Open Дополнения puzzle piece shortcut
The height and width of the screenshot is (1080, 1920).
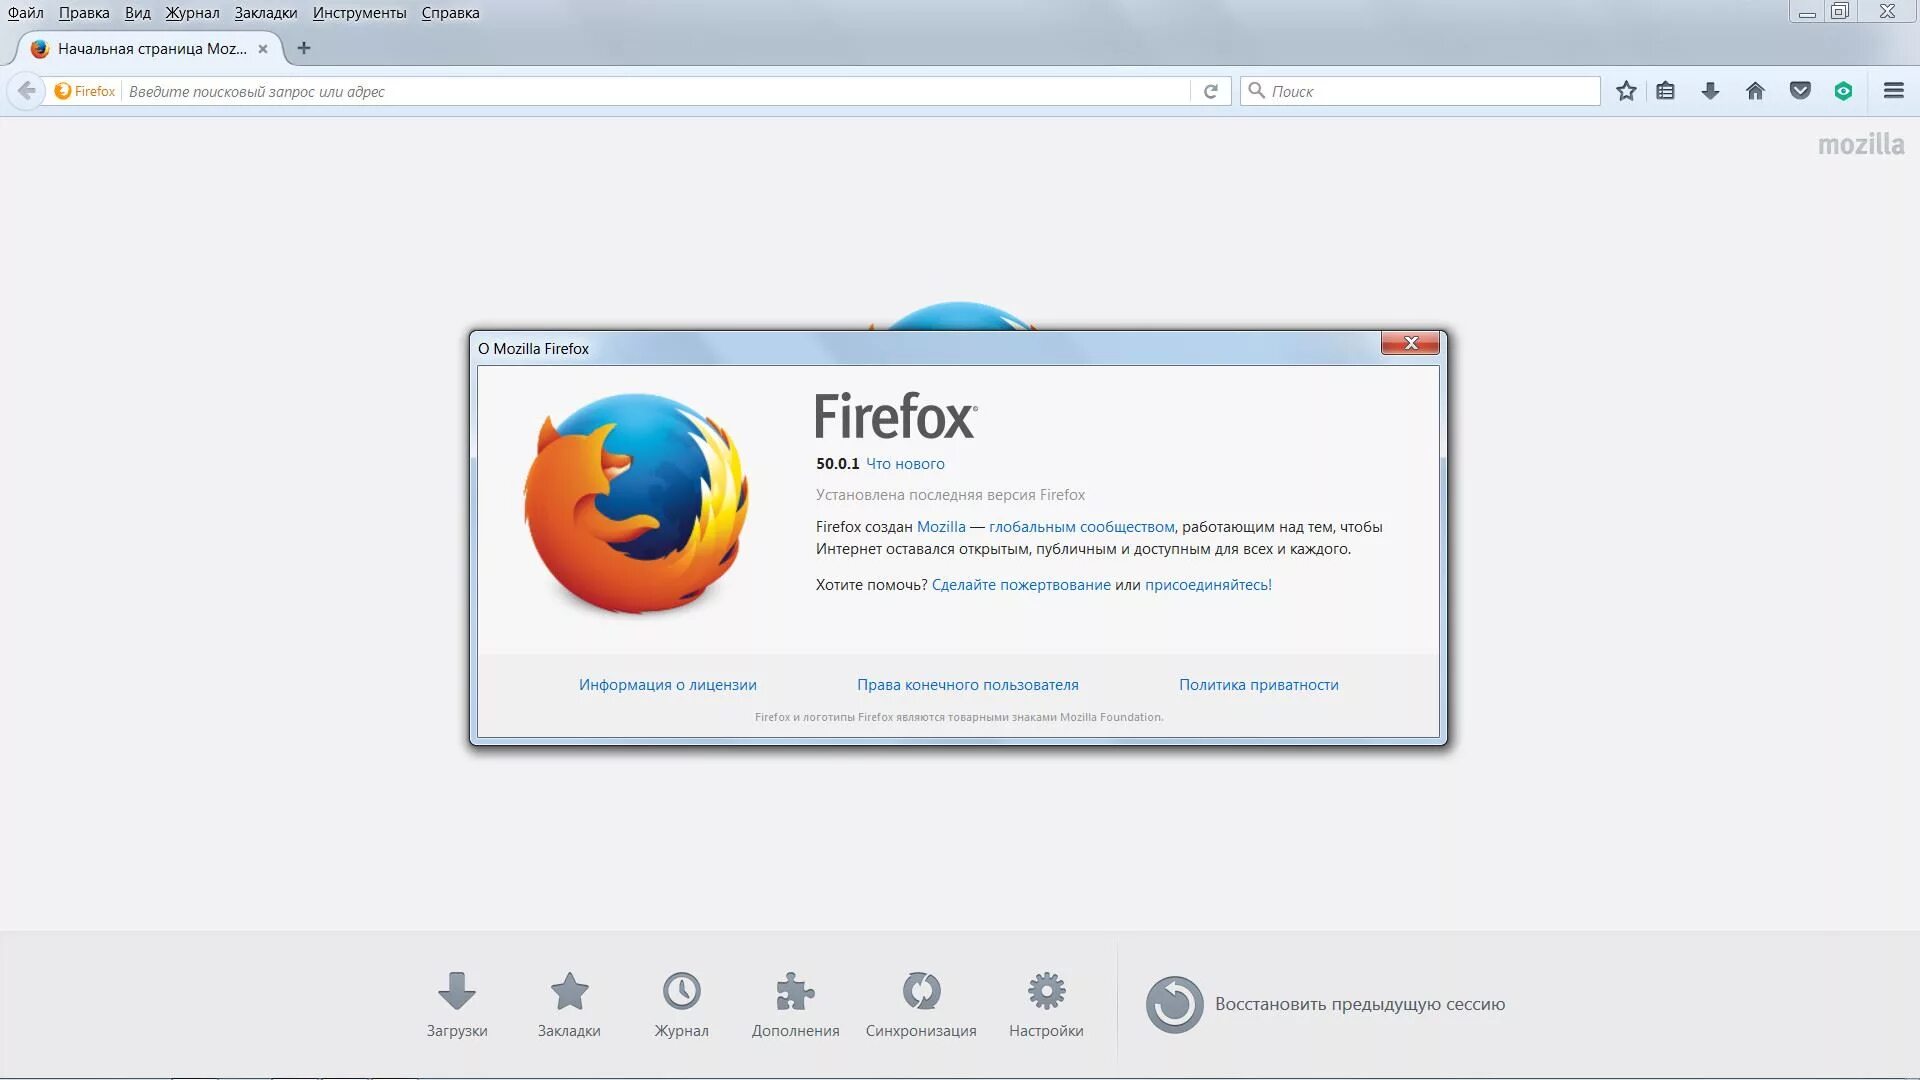pyautogui.click(x=795, y=1004)
